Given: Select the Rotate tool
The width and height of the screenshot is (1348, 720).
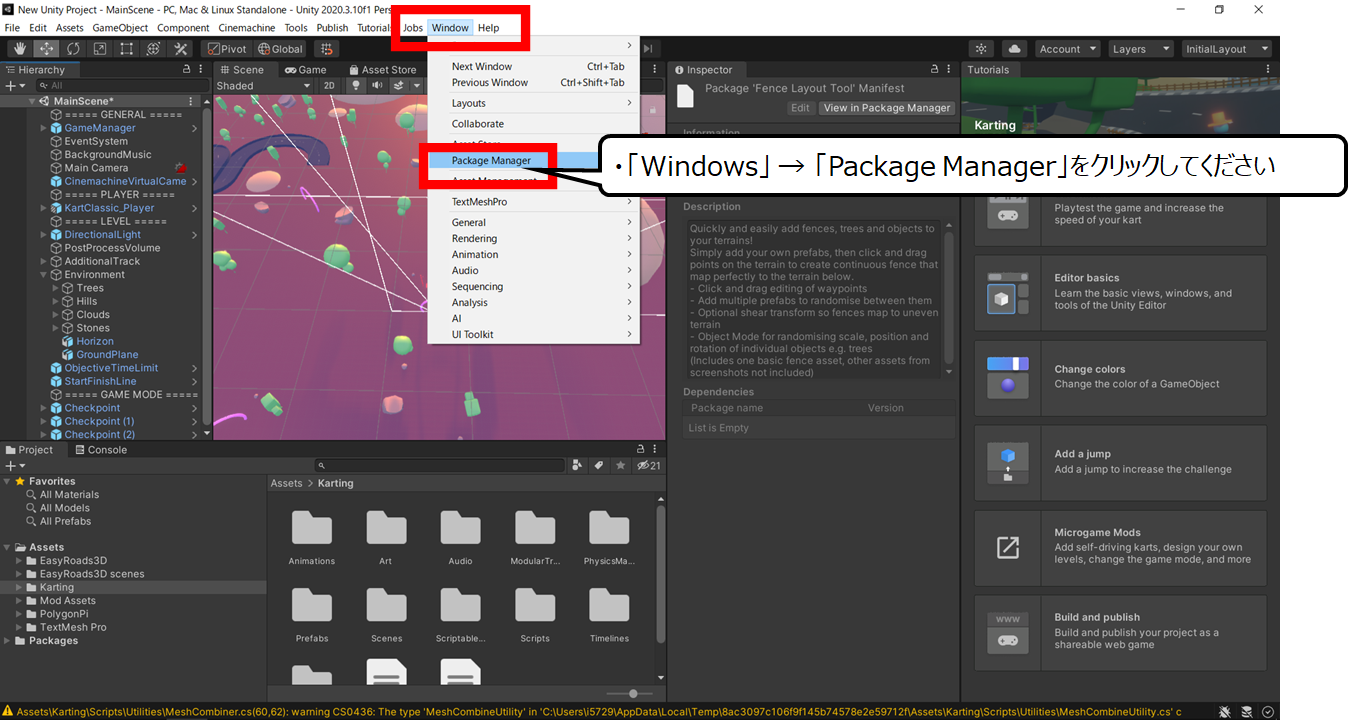Looking at the screenshot, I should pos(73,48).
